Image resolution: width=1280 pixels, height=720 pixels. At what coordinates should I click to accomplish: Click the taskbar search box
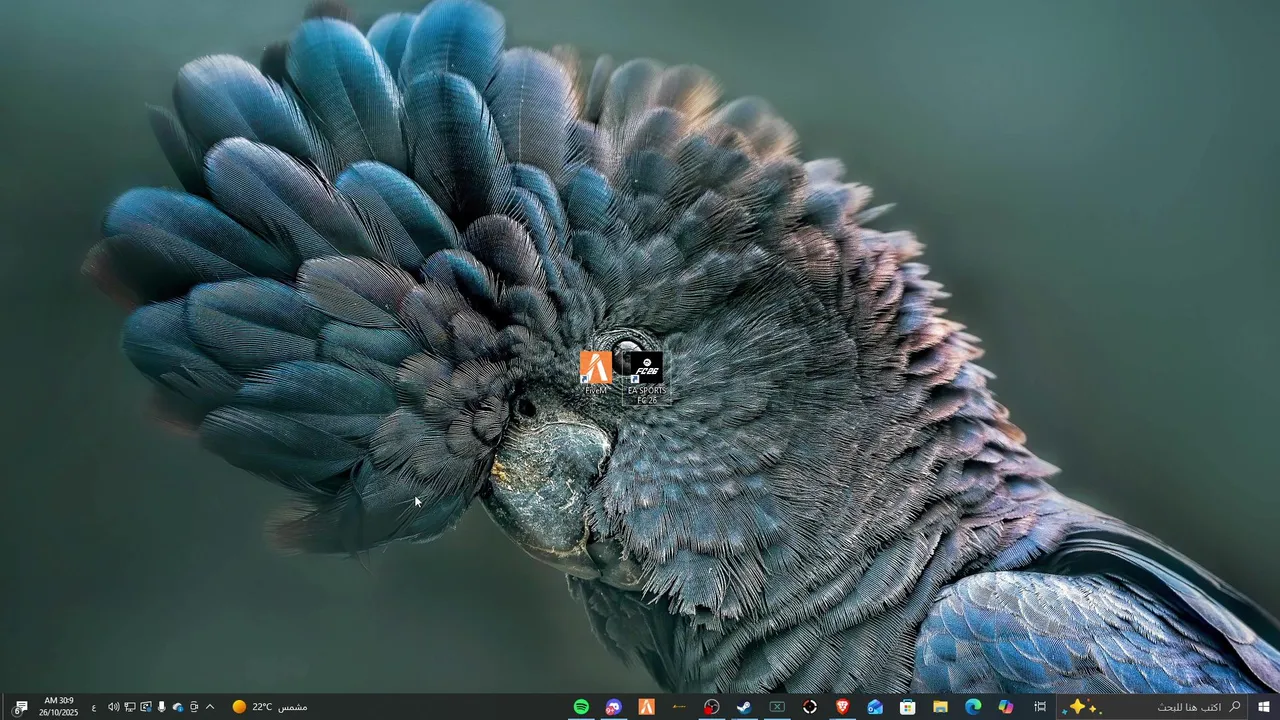click(1153, 707)
